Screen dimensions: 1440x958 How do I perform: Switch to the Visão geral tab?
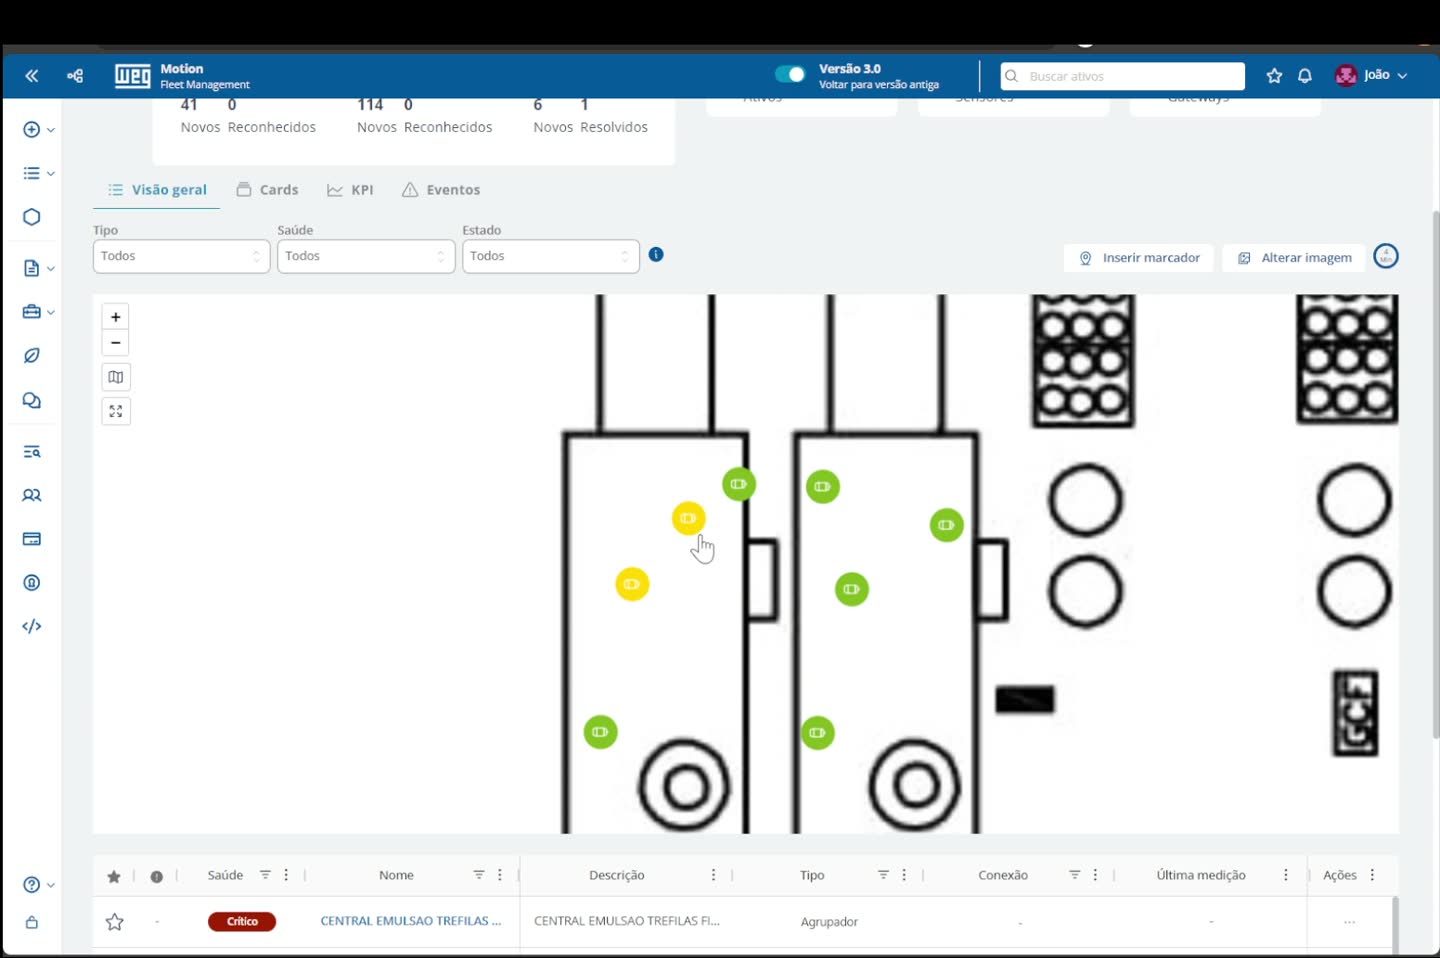click(x=157, y=190)
